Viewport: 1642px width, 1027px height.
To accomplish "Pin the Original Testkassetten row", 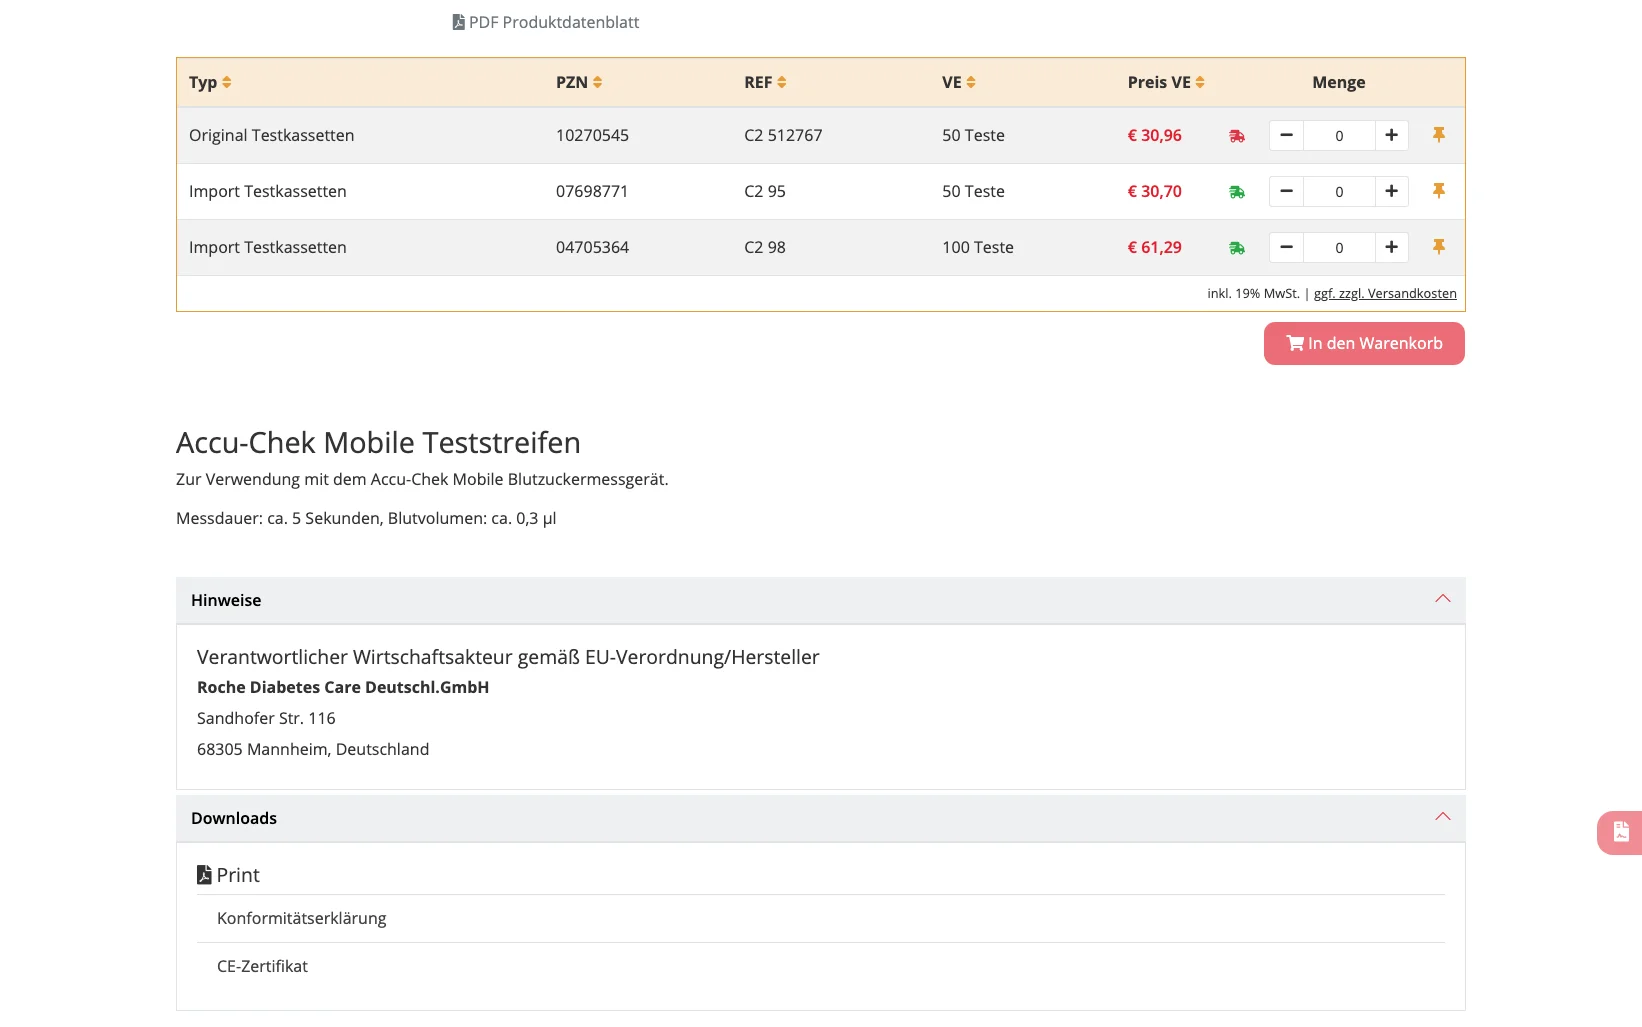I will pyautogui.click(x=1439, y=134).
